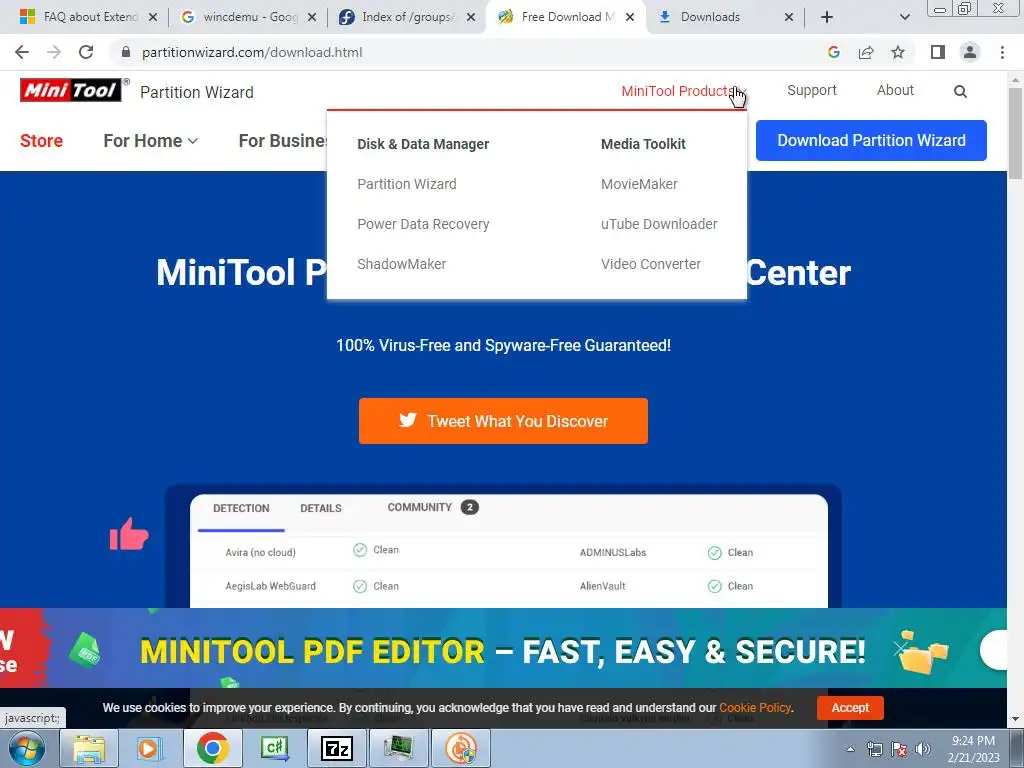Click the Google icon in address bar
The height and width of the screenshot is (768, 1024).
click(x=833, y=52)
